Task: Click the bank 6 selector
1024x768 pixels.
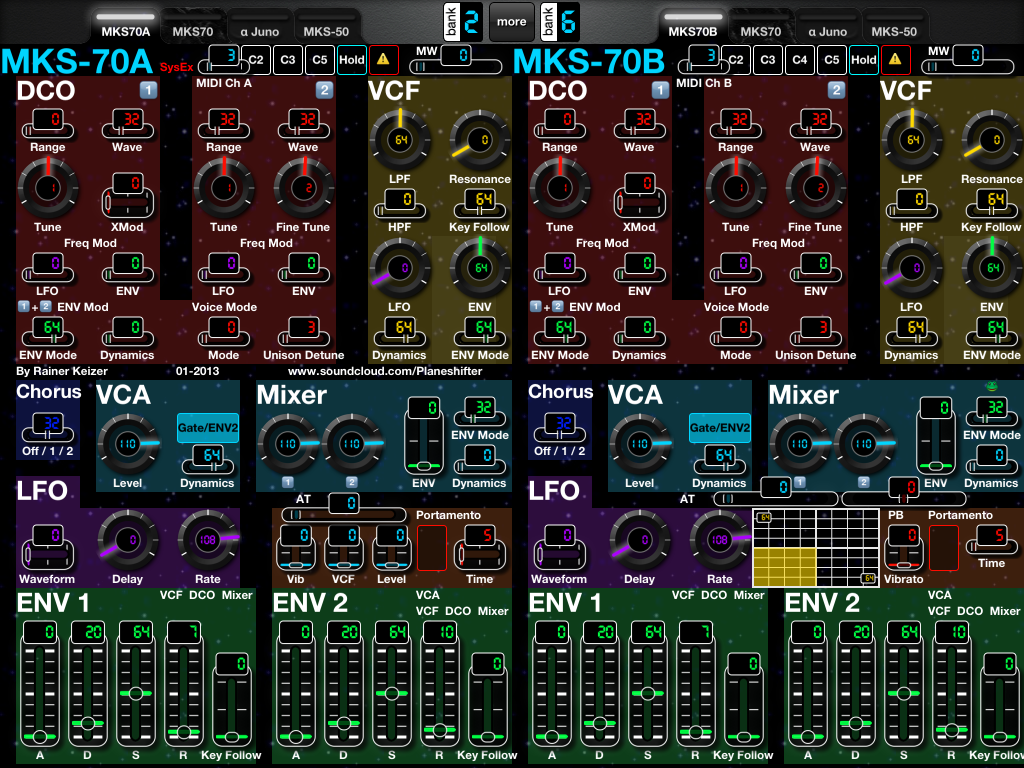Action: click(x=560, y=22)
